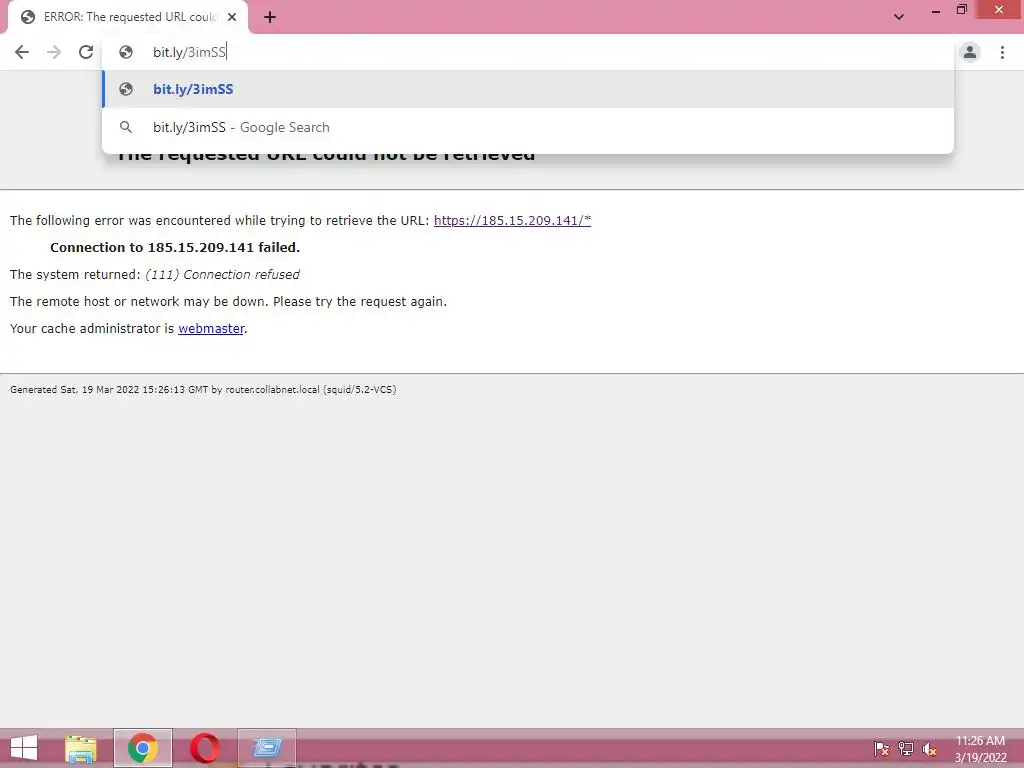Viewport: 1024px width, 768px height.
Task: Open the clock showing 11:26 AM
Action: click(x=980, y=749)
